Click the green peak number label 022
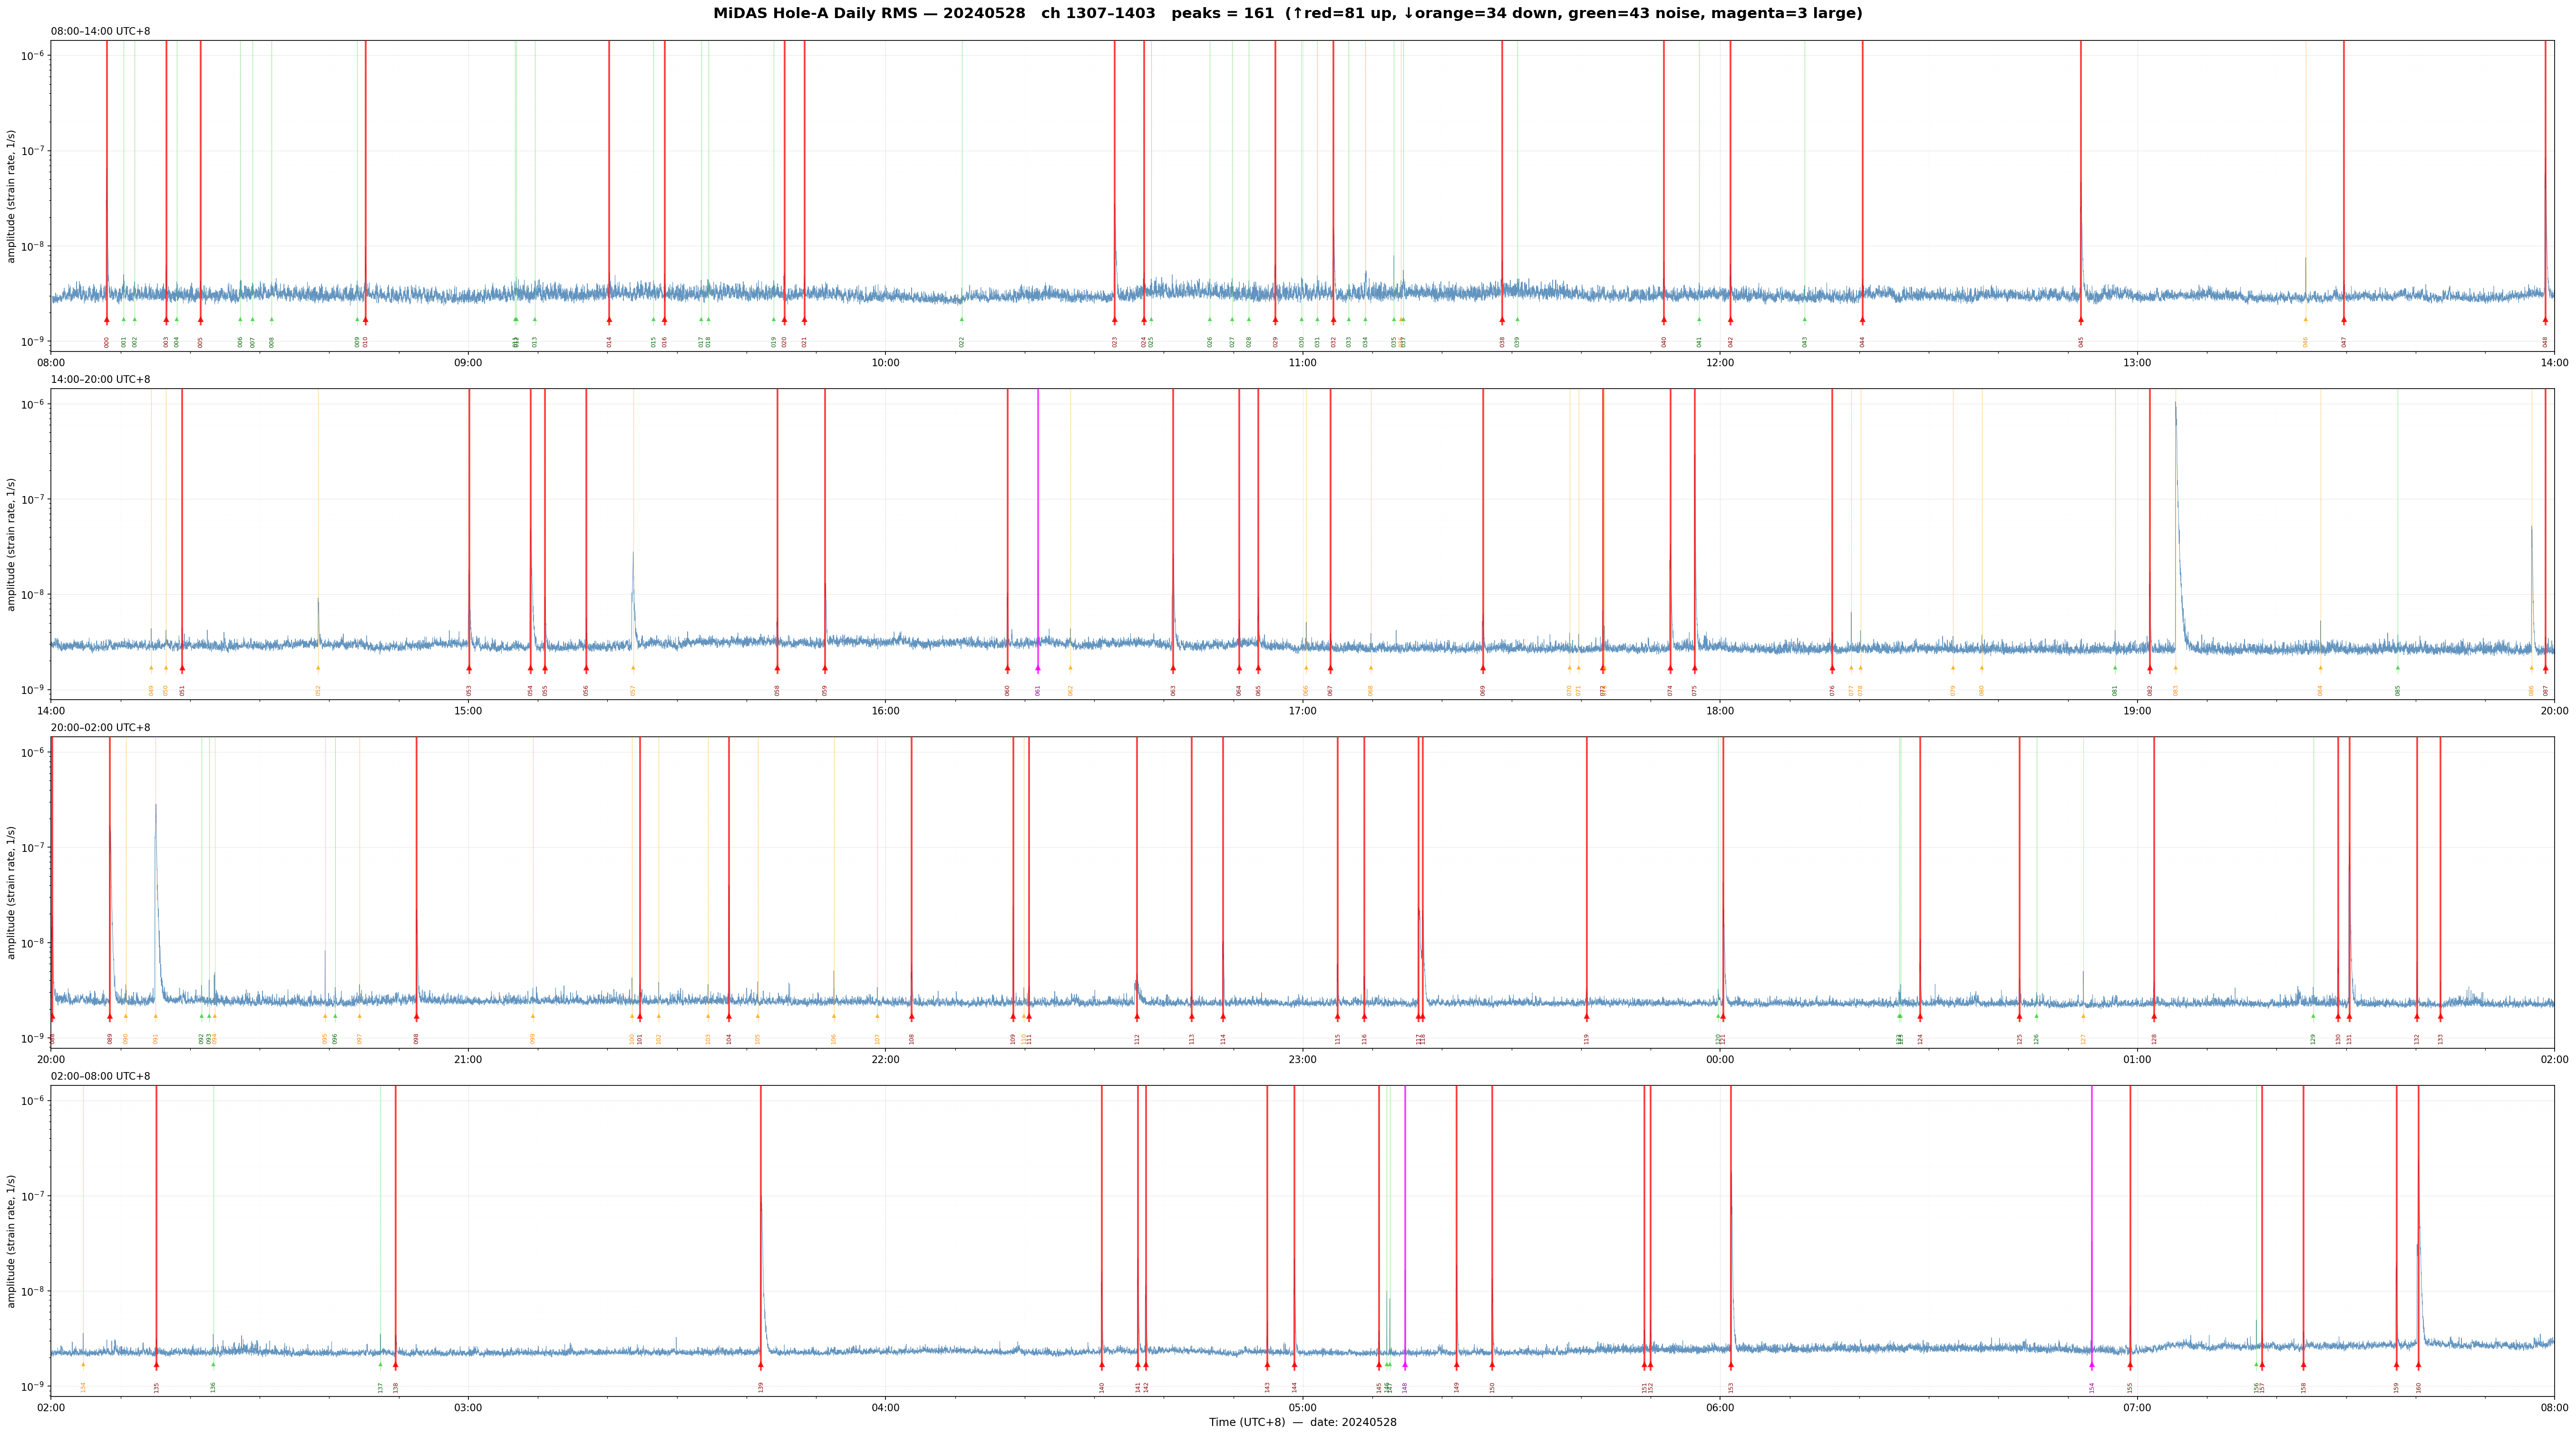The width and height of the screenshot is (2576, 1435). [962, 342]
